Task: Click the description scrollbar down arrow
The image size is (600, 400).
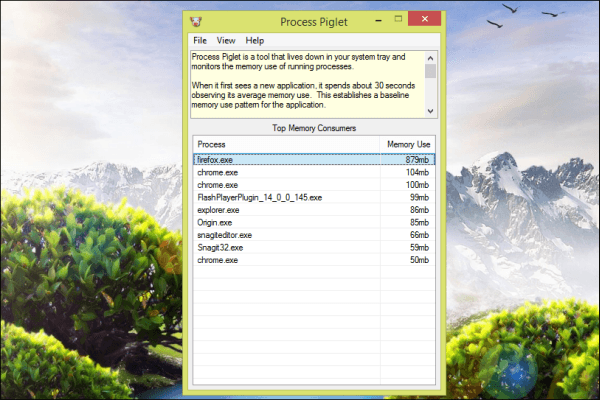Action: click(430, 111)
